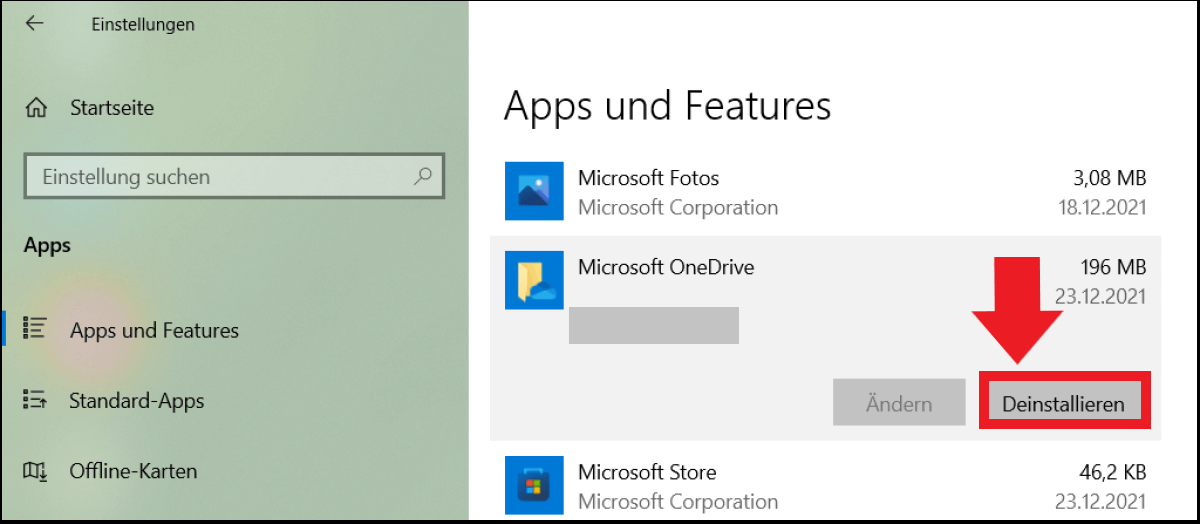Screen dimensions: 1200x524
Task: Open the Standard-Apps settings page
Action: [136, 401]
